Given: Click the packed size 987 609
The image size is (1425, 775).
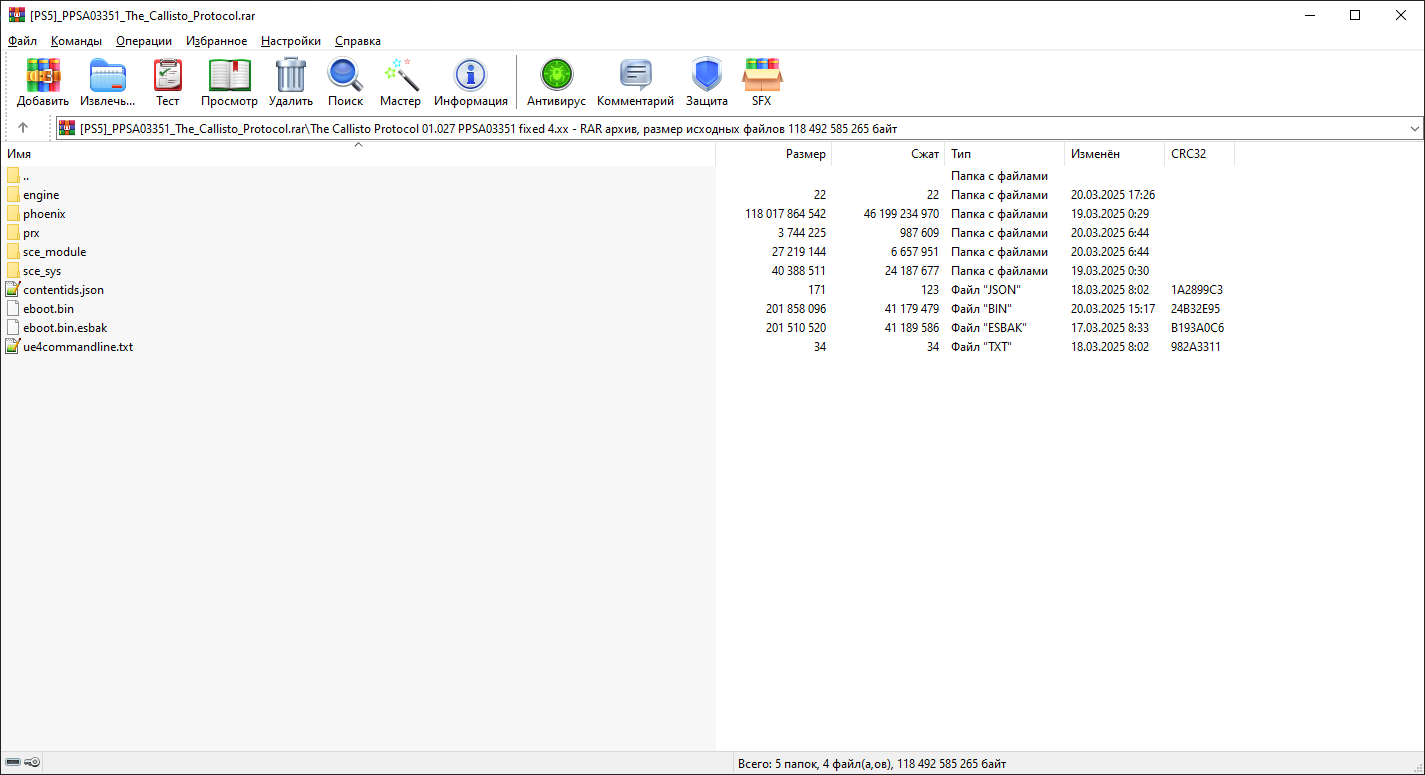Looking at the screenshot, I should (x=919, y=233).
